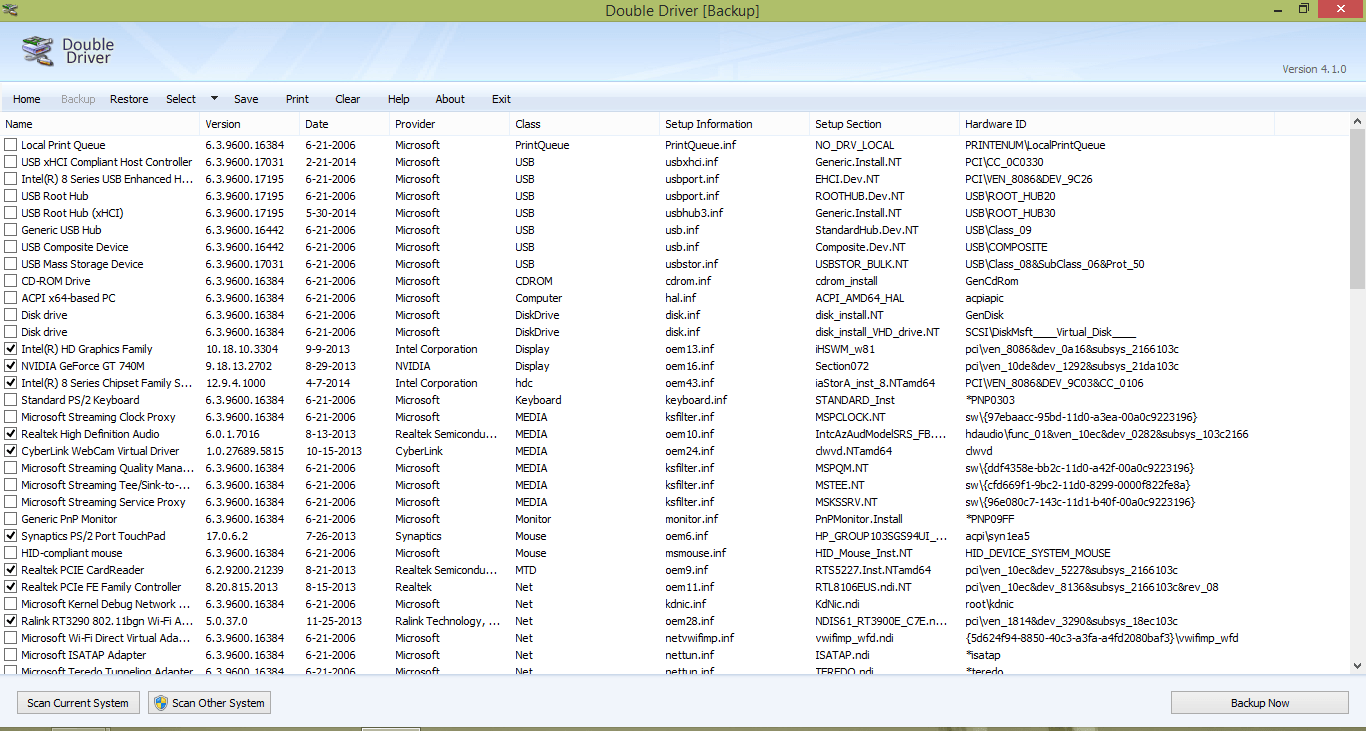Image resolution: width=1366 pixels, height=731 pixels.
Task: Click the Select menu item
Action: [x=181, y=99]
